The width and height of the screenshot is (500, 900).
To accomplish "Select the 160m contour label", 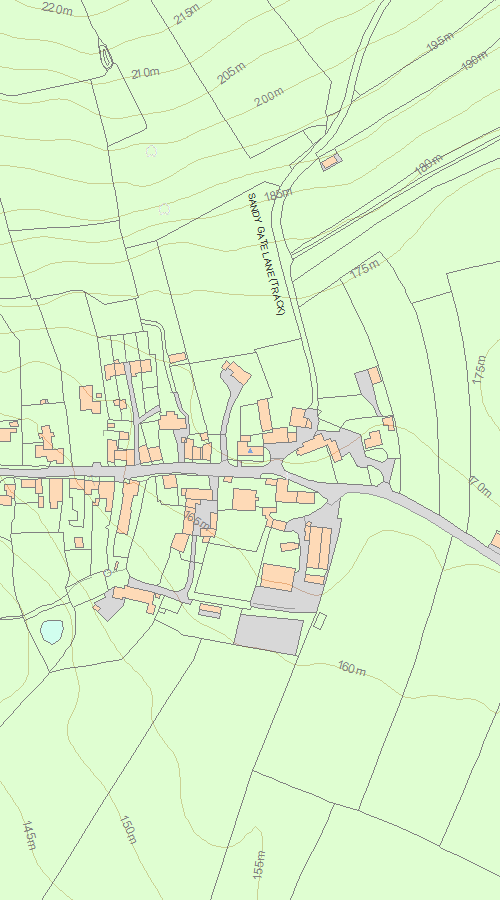I will pyautogui.click(x=352, y=668).
